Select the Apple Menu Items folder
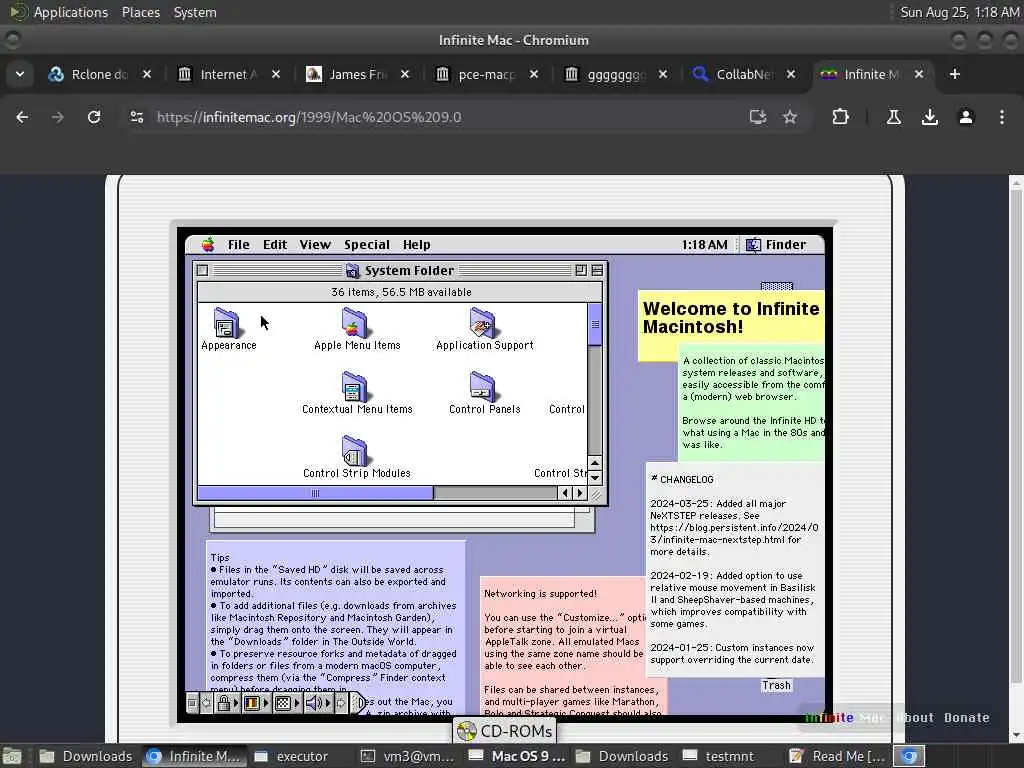1024x768 pixels. pos(355,323)
